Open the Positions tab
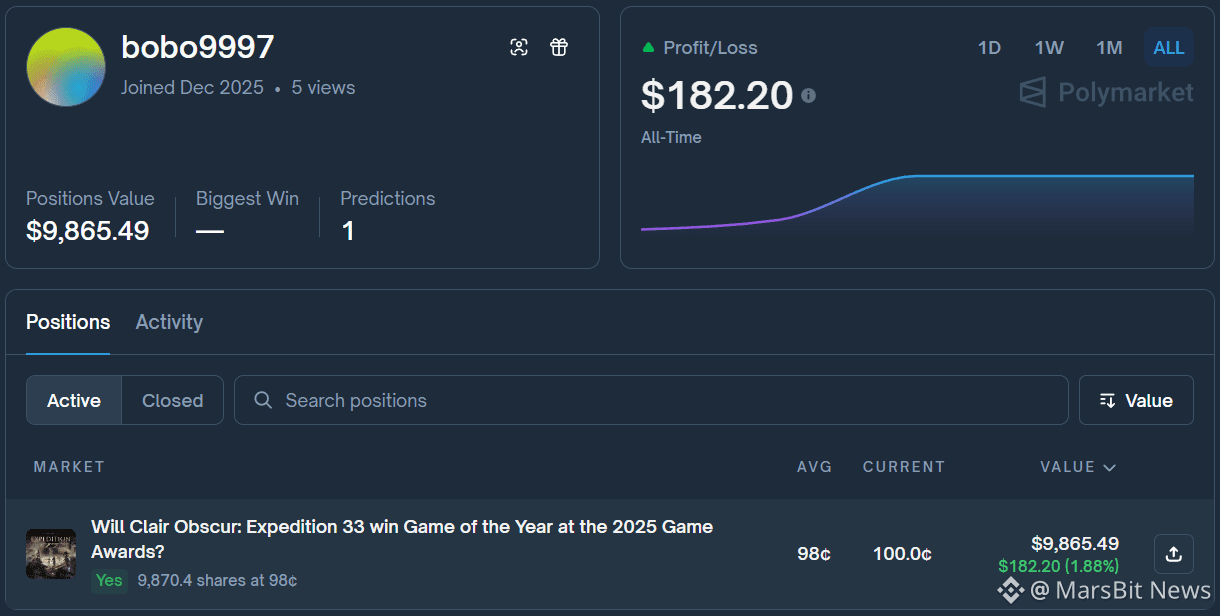The image size is (1220, 616). tap(68, 322)
